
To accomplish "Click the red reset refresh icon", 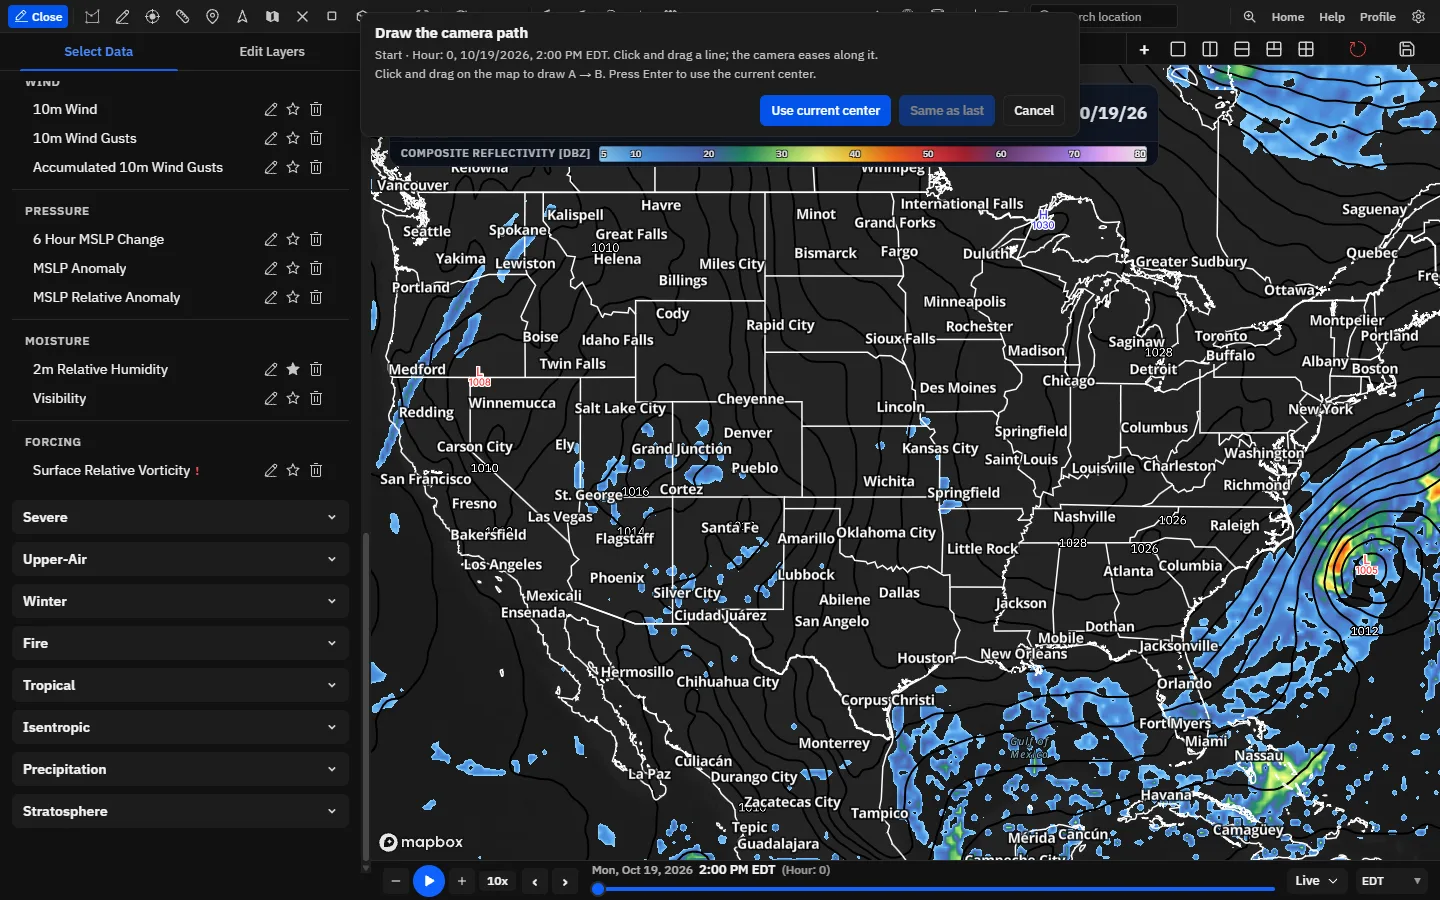I will click(x=1357, y=49).
